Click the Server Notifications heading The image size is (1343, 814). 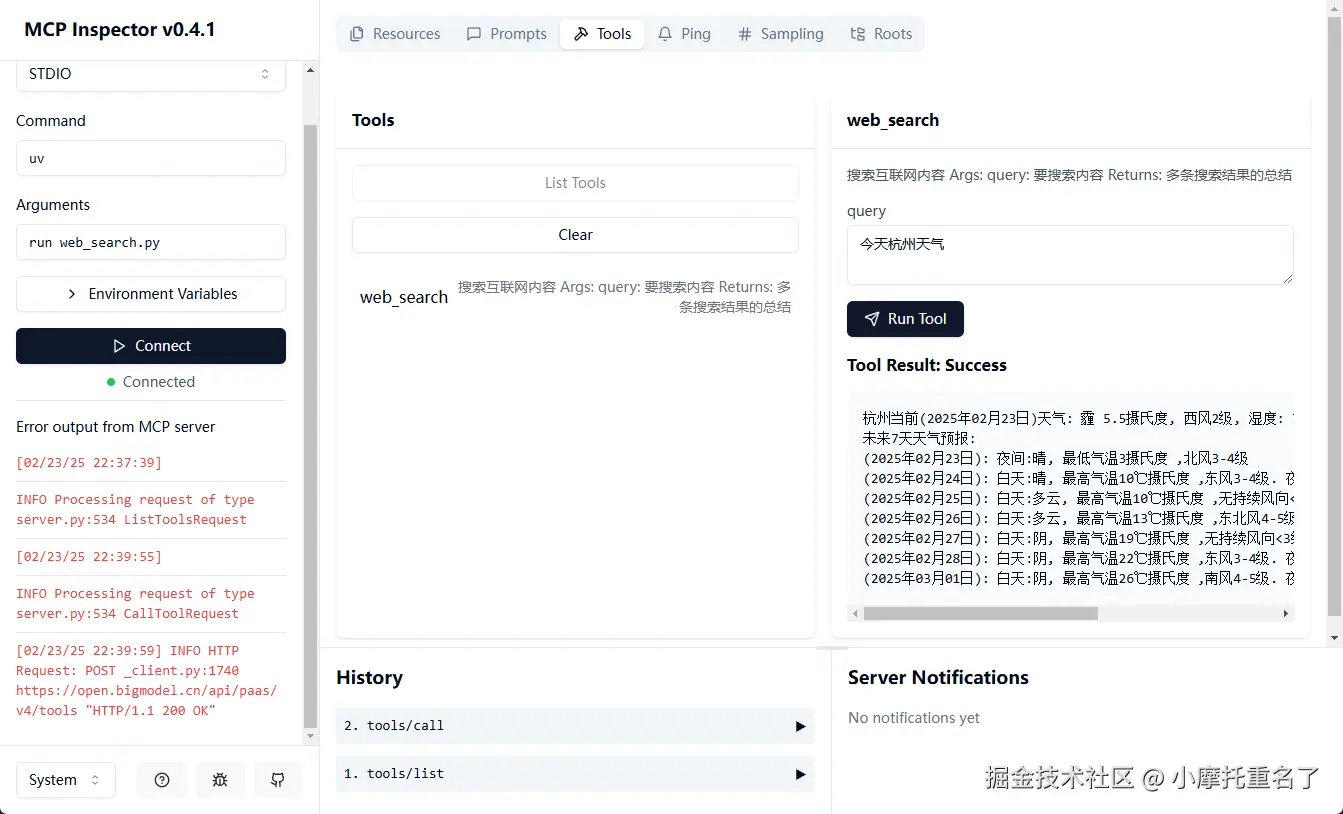(x=938, y=677)
